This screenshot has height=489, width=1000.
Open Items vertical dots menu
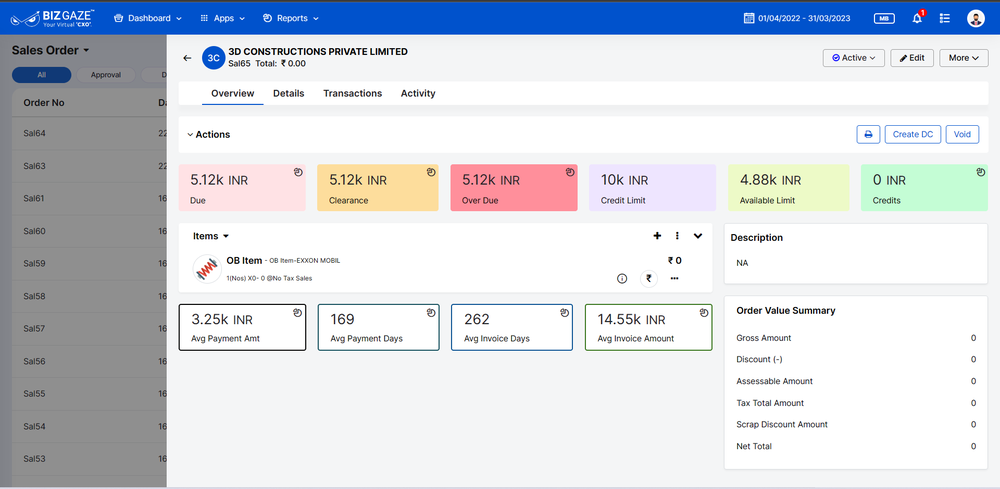click(x=677, y=236)
